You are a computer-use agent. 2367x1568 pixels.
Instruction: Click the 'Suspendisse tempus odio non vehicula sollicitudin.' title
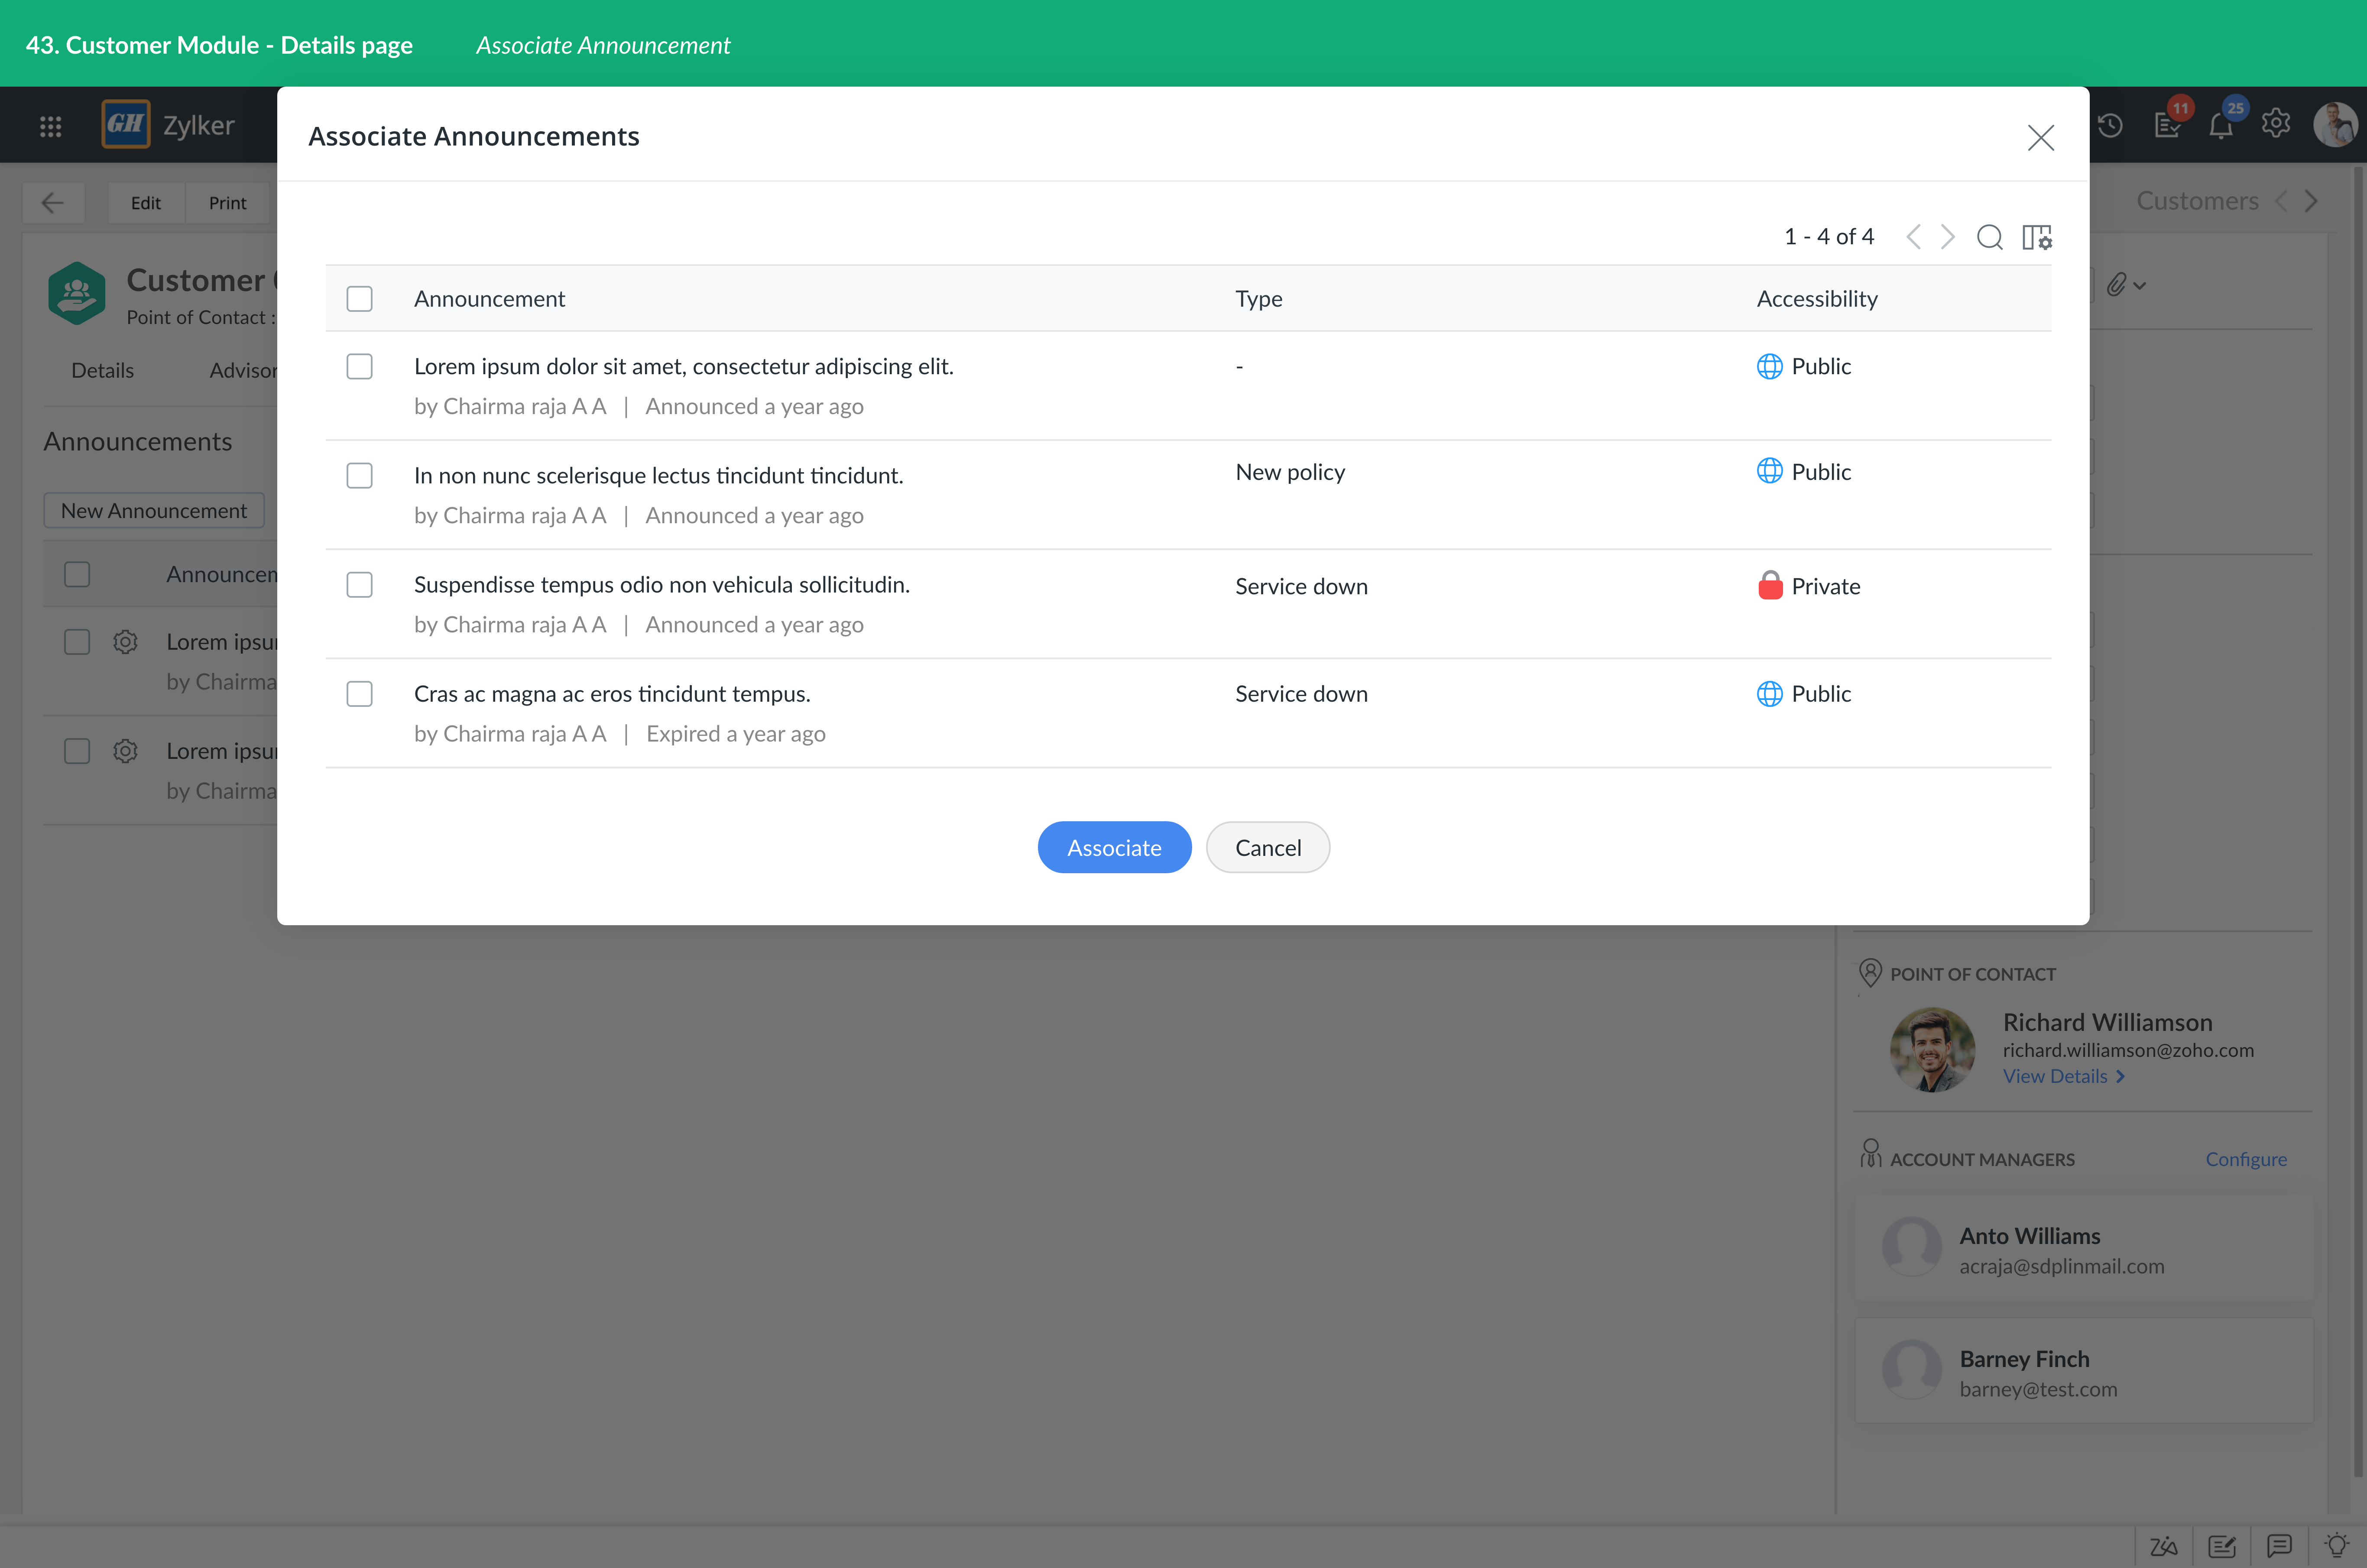(x=662, y=585)
